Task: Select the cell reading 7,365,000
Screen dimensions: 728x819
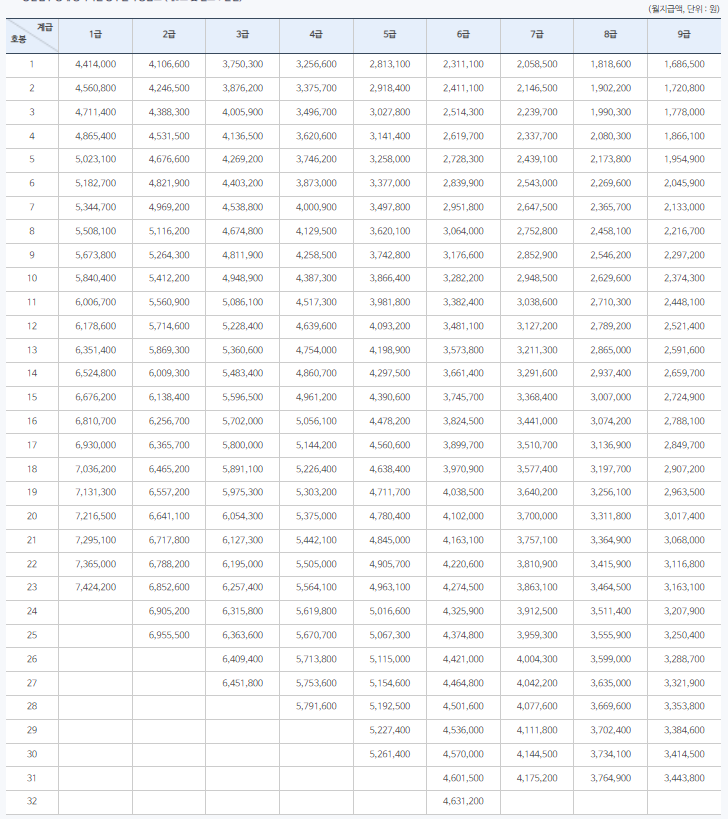Action: click(96, 564)
